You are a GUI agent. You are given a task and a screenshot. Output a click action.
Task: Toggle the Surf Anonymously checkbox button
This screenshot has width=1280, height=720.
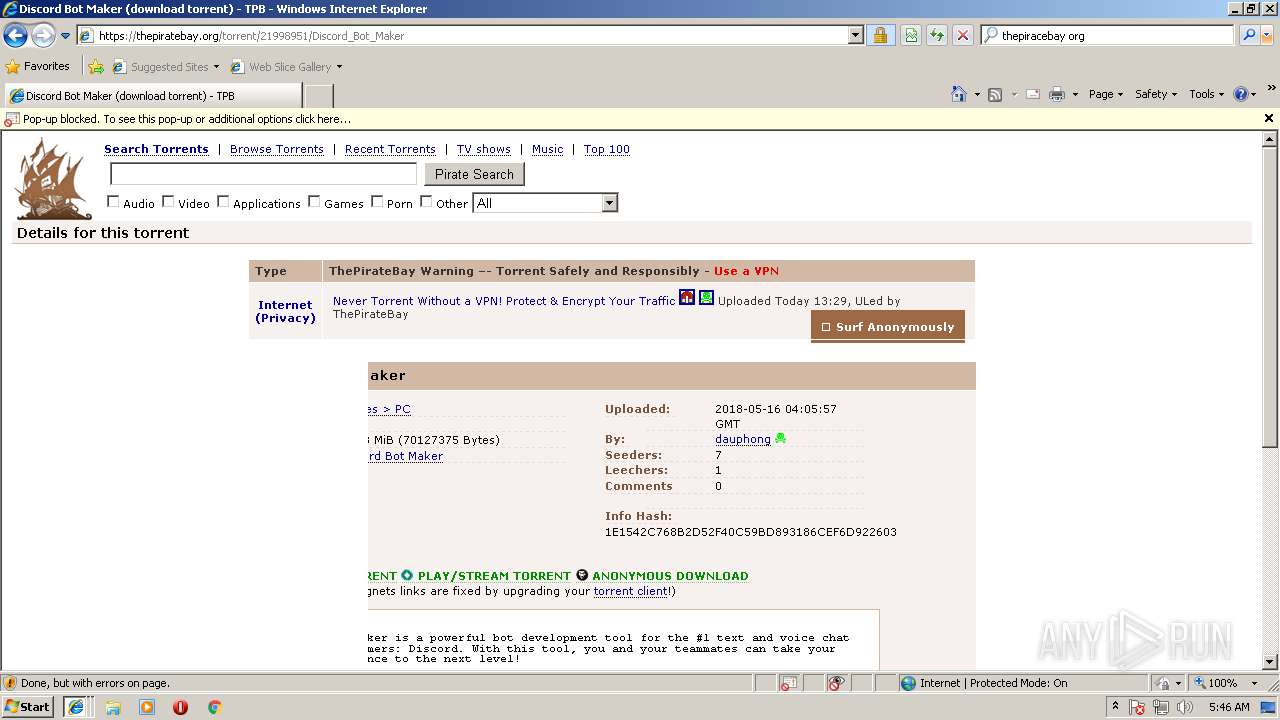pyautogui.click(x=888, y=327)
